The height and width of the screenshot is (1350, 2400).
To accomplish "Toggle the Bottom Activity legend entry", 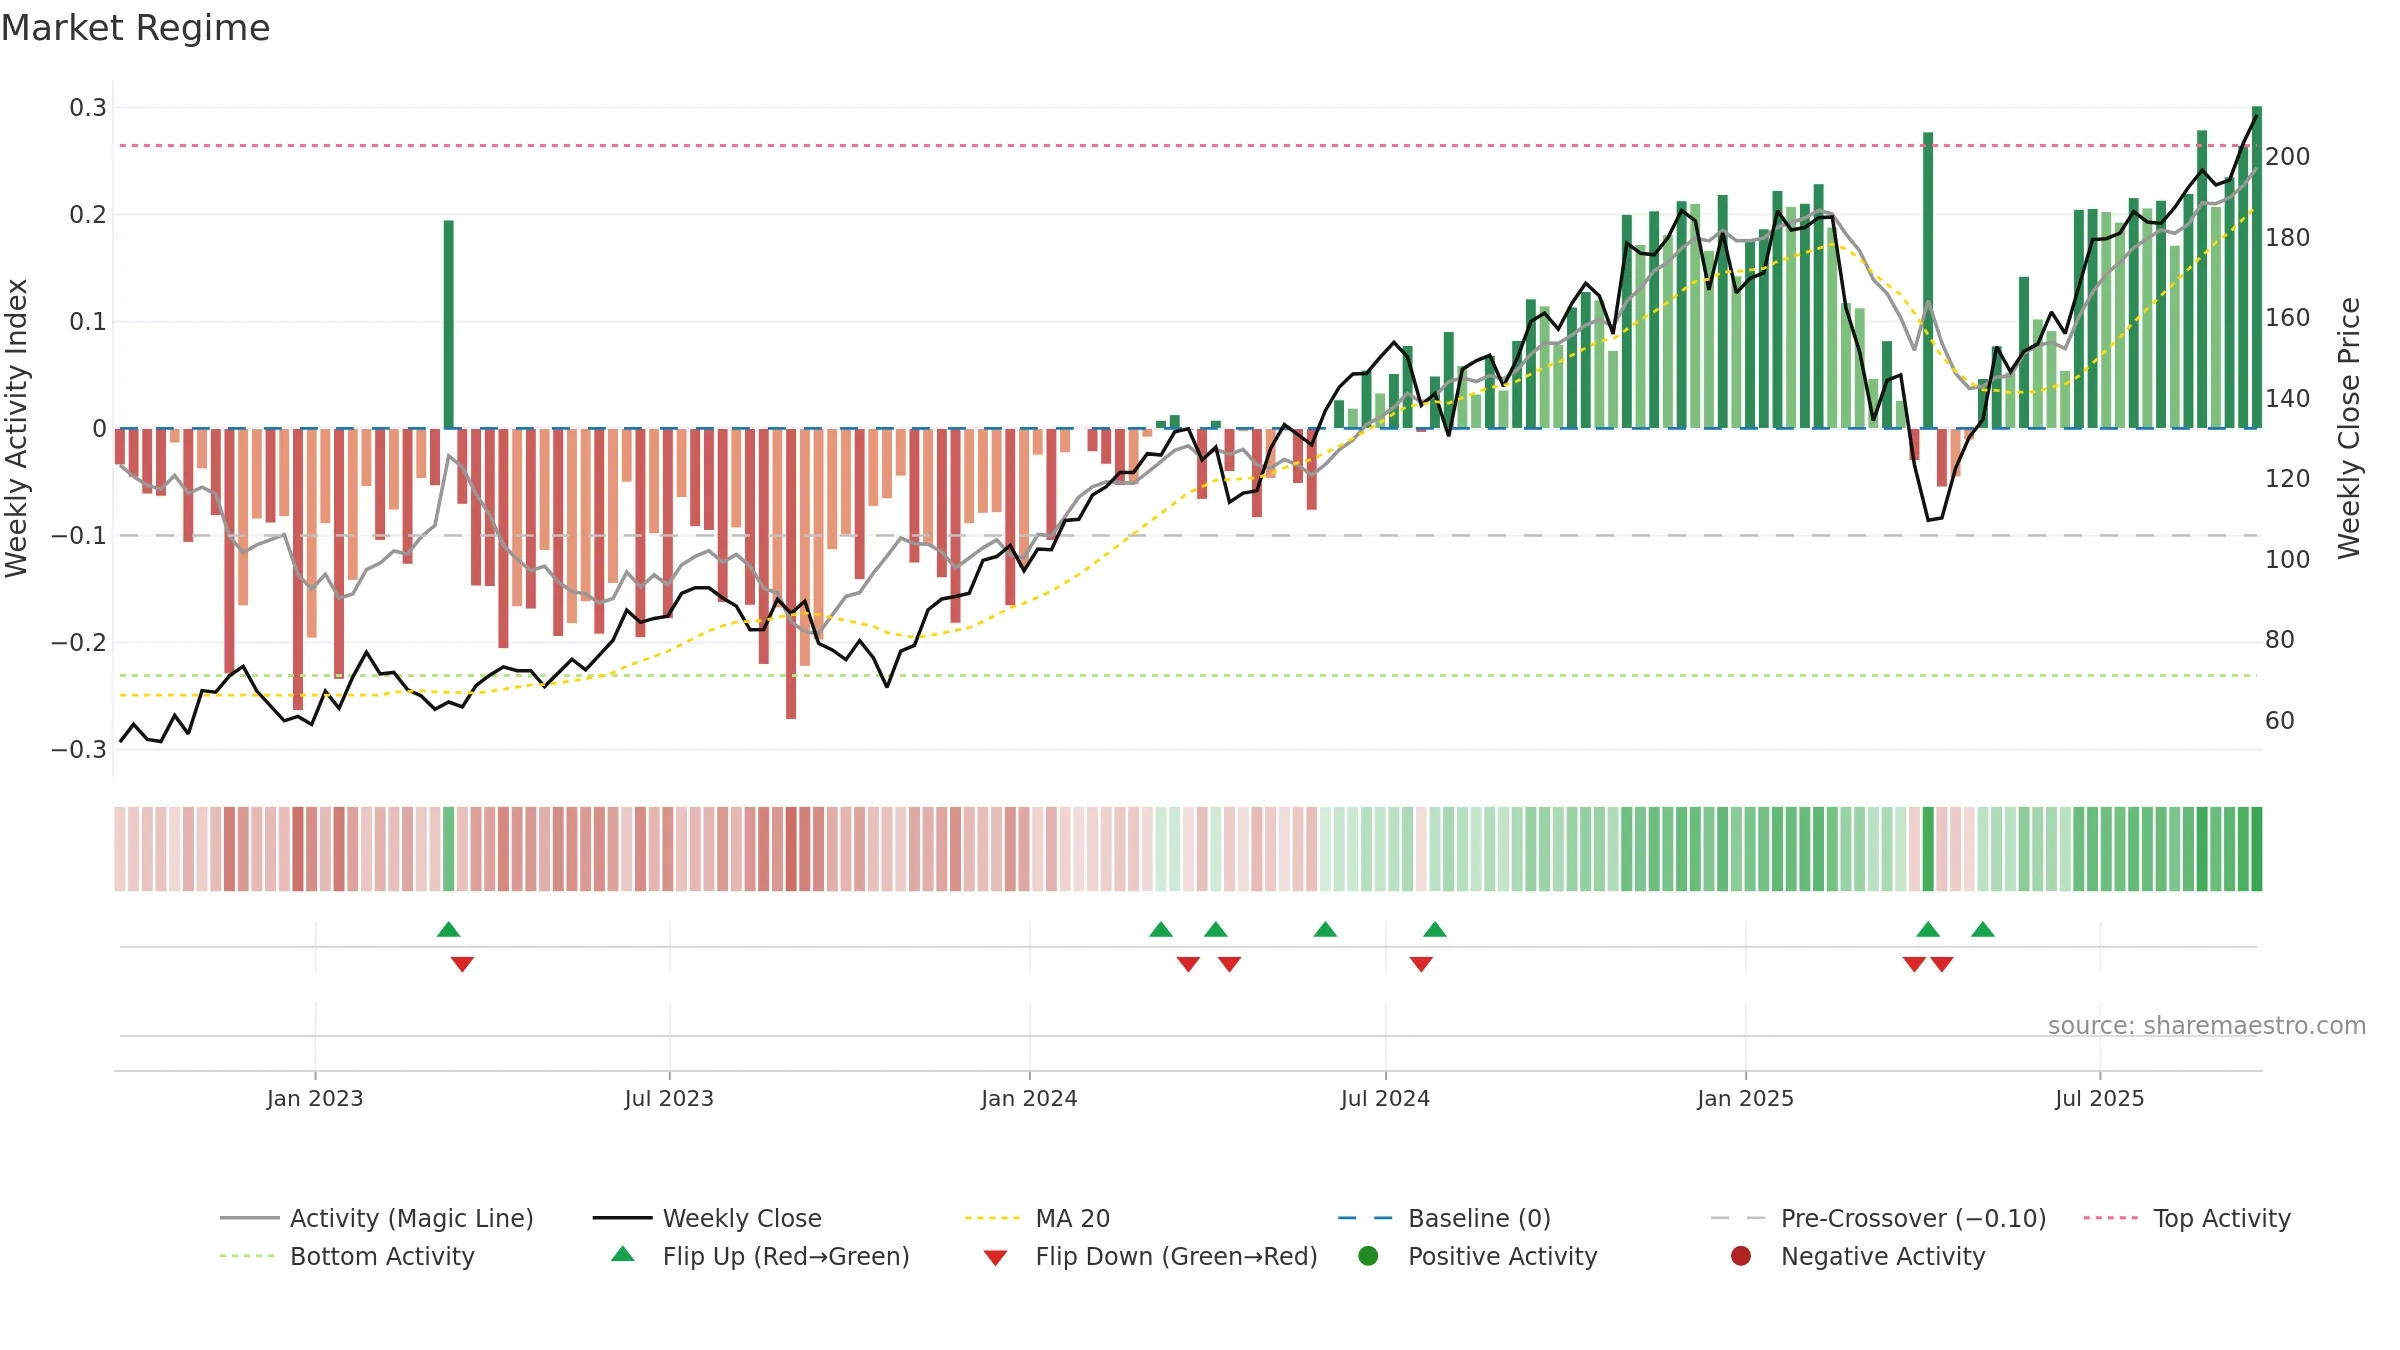I will click(x=347, y=1256).
